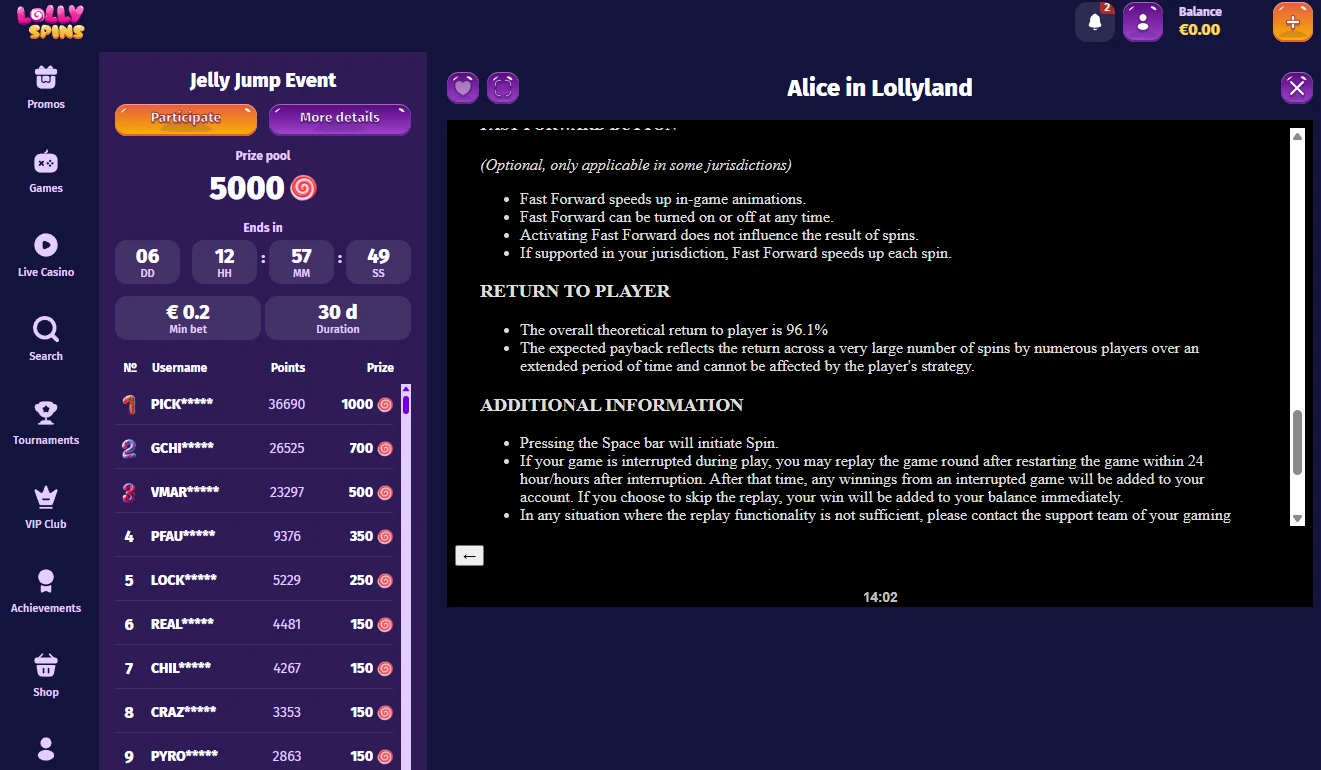Open VIP Club crown icon
The image size is (1321, 770).
pyautogui.click(x=46, y=496)
